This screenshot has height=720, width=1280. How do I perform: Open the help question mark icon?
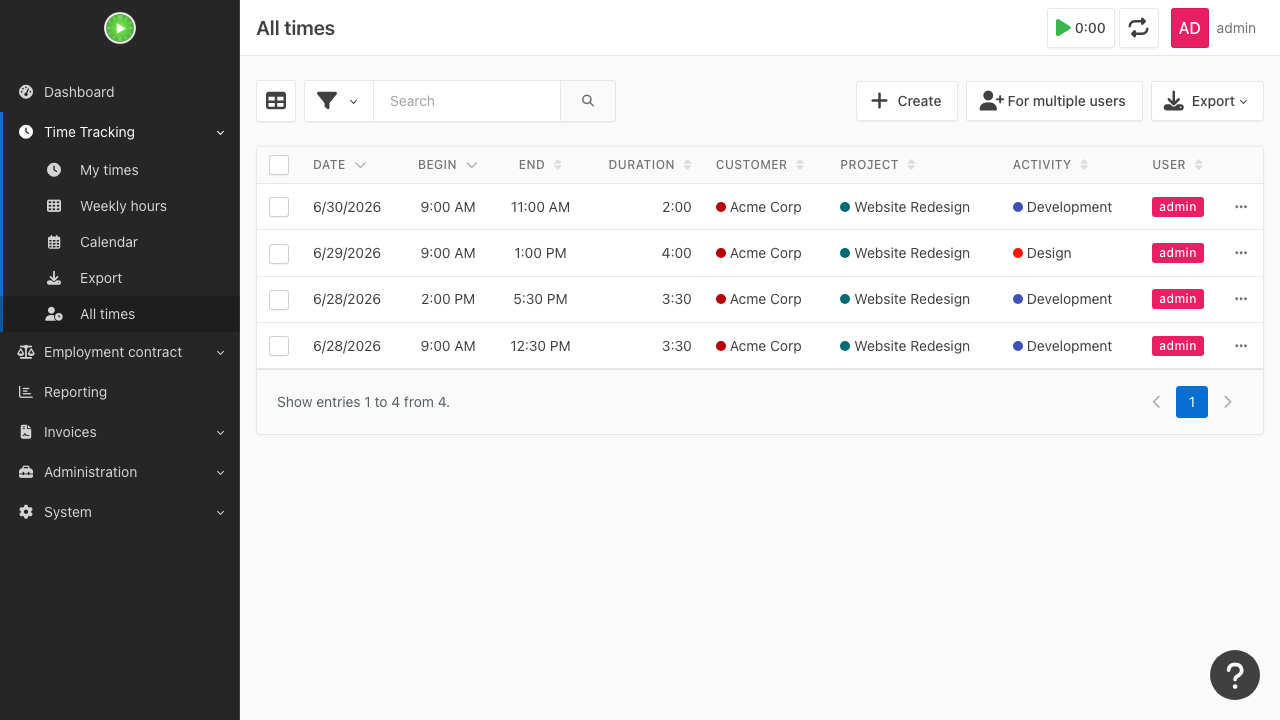(1235, 675)
